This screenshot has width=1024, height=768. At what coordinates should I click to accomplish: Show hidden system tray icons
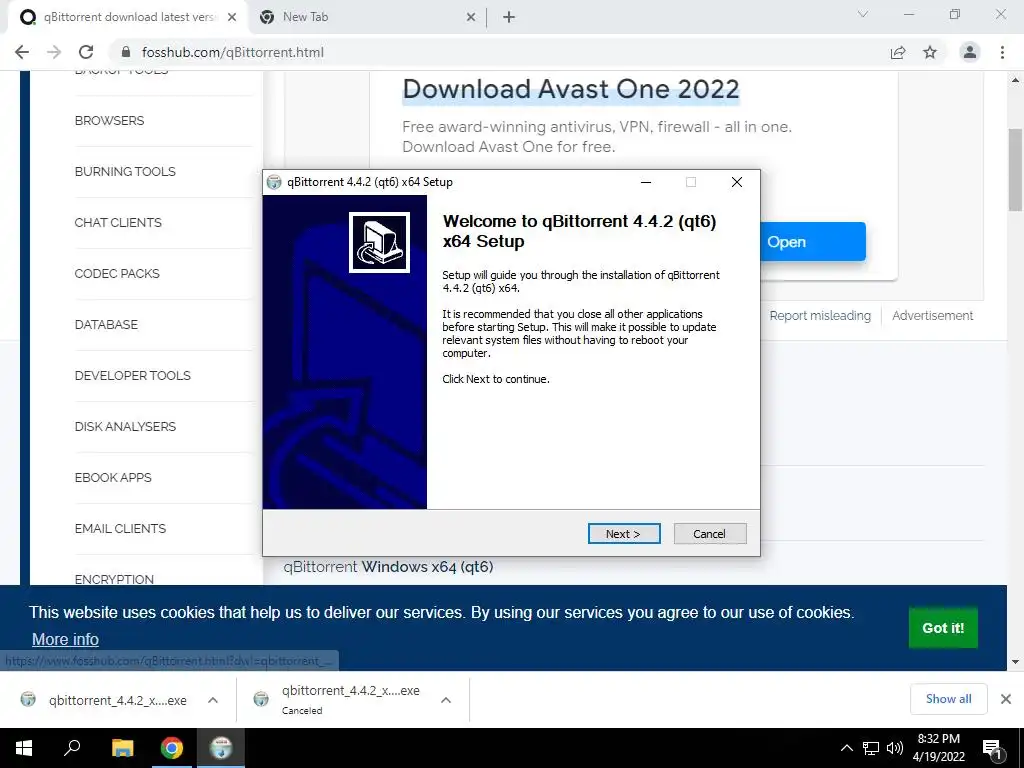846,748
